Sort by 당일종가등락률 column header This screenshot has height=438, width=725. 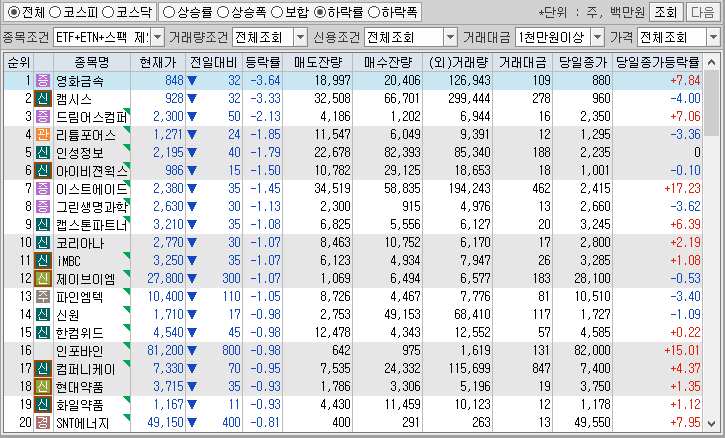657,62
